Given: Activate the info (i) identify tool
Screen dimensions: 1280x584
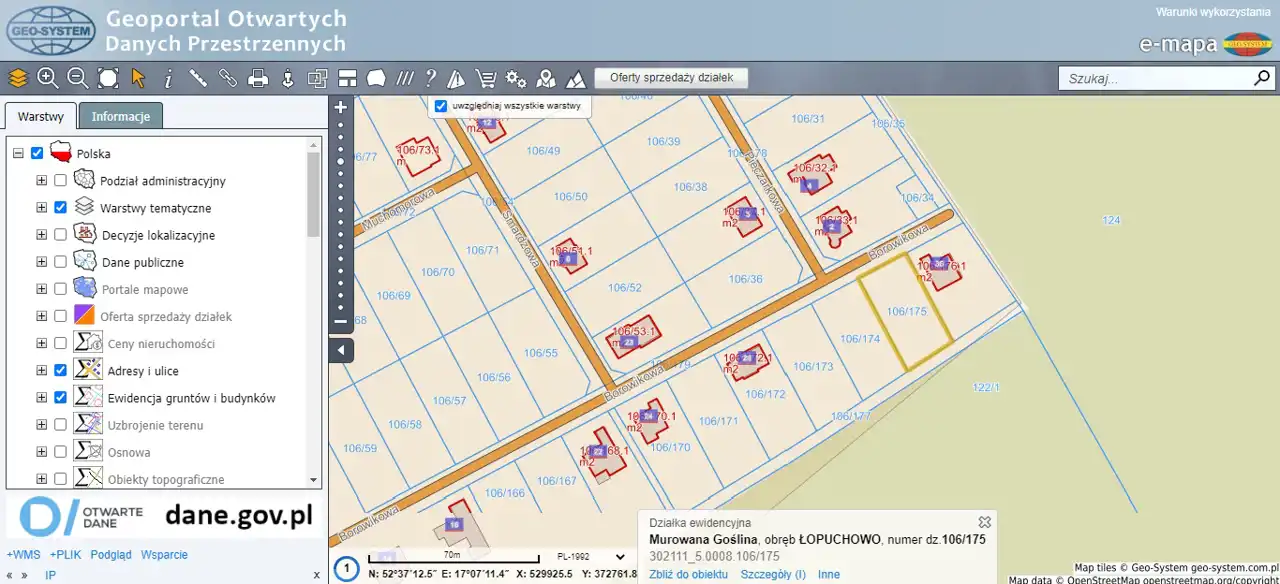Looking at the screenshot, I should coord(168,78).
